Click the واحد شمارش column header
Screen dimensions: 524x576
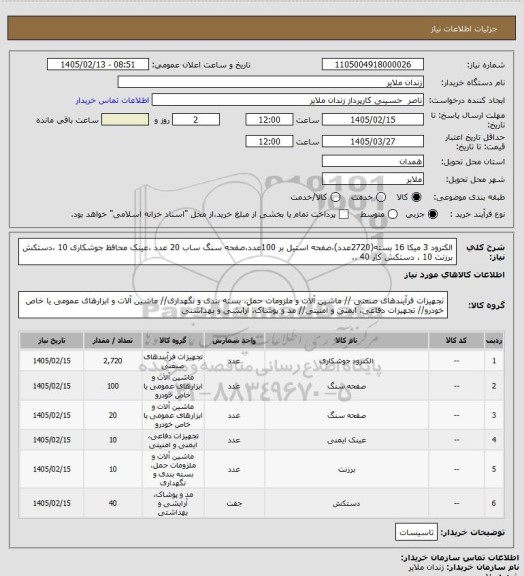click(x=234, y=341)
